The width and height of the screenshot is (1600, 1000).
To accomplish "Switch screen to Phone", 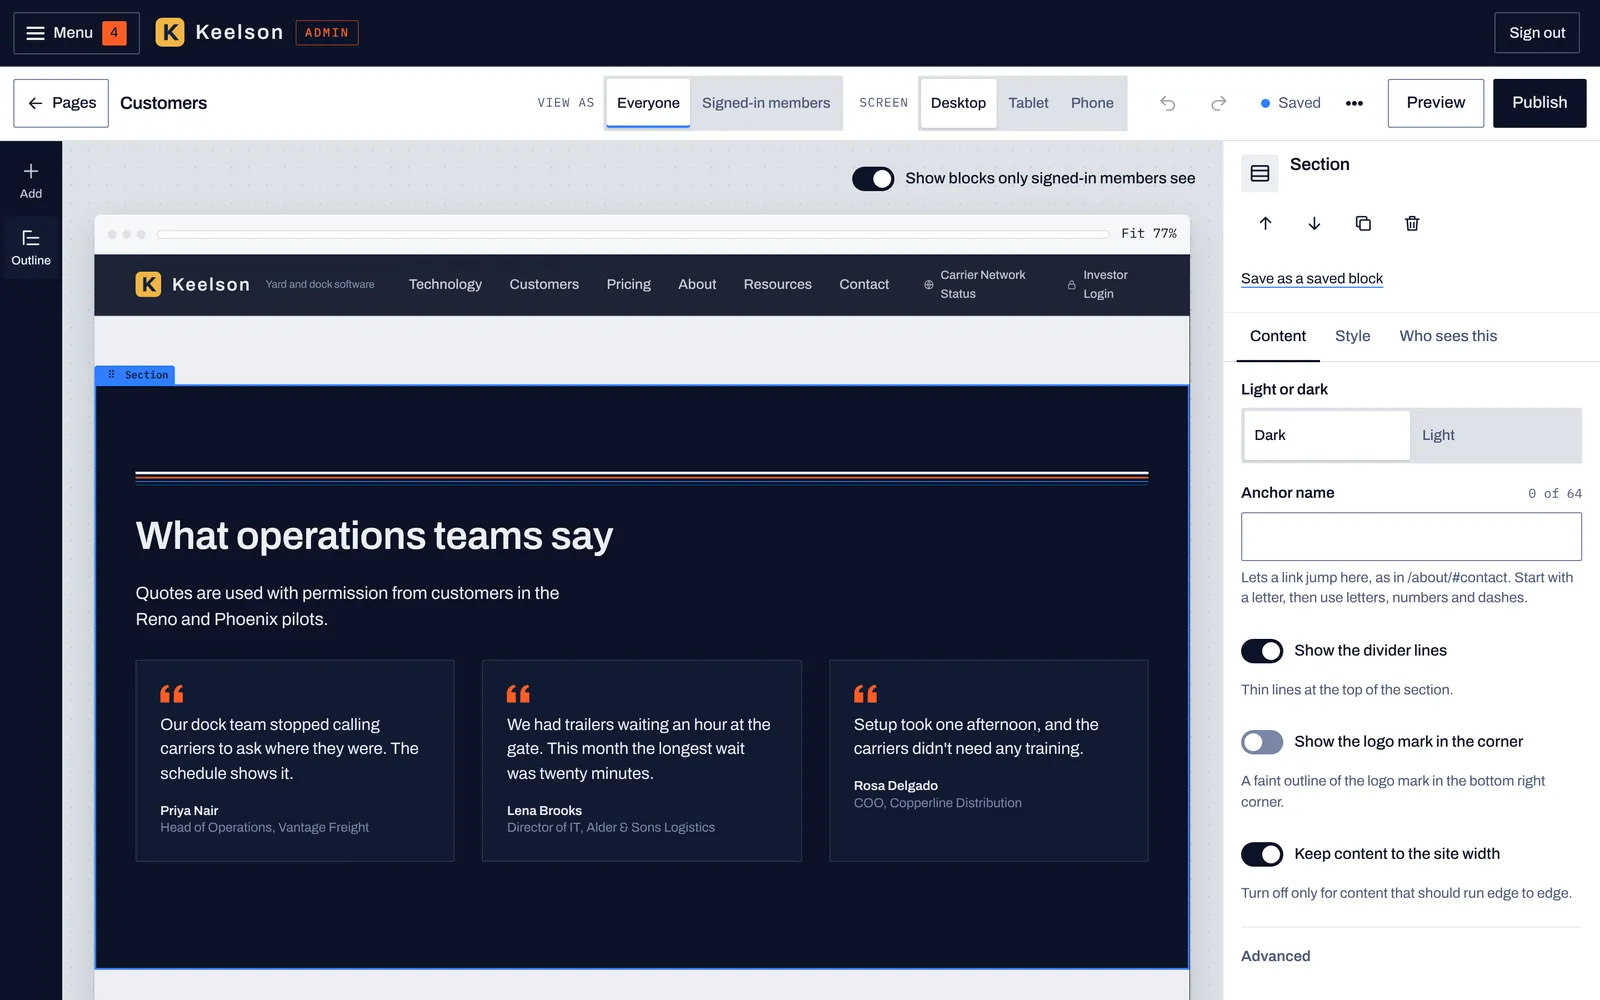I will click(x=1092, y=103).
